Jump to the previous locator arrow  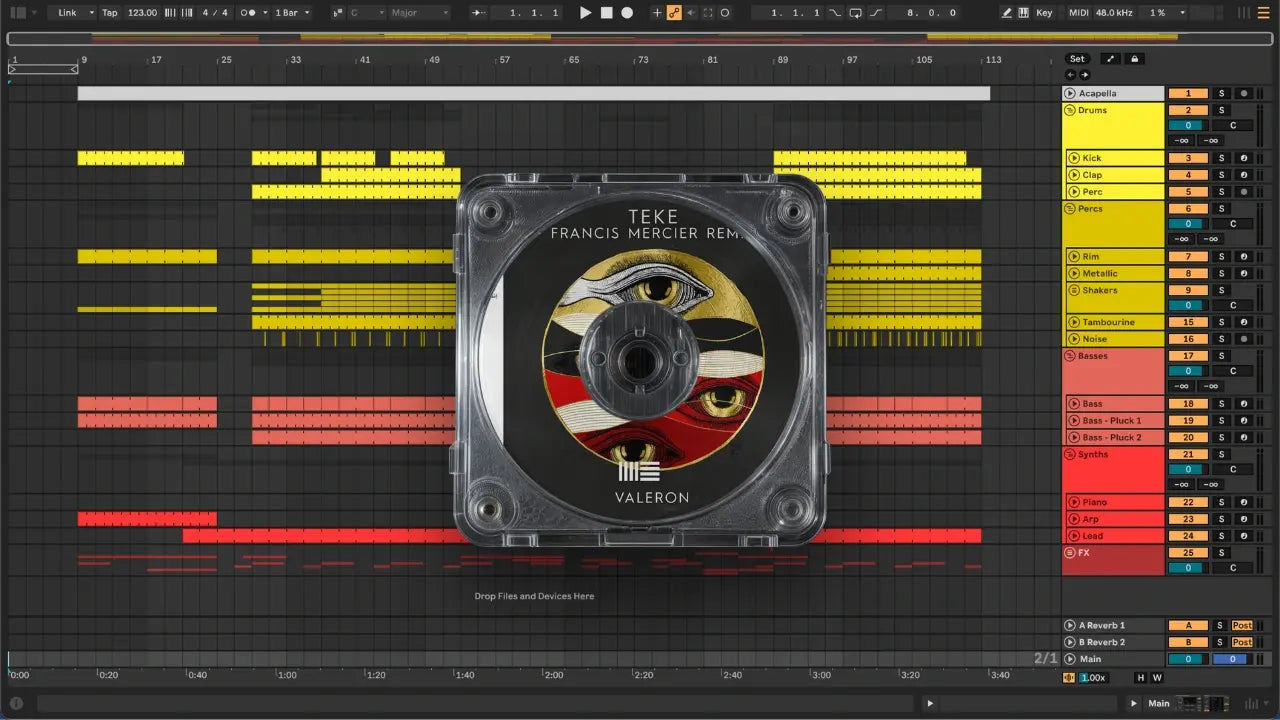tap(1071, 75)
